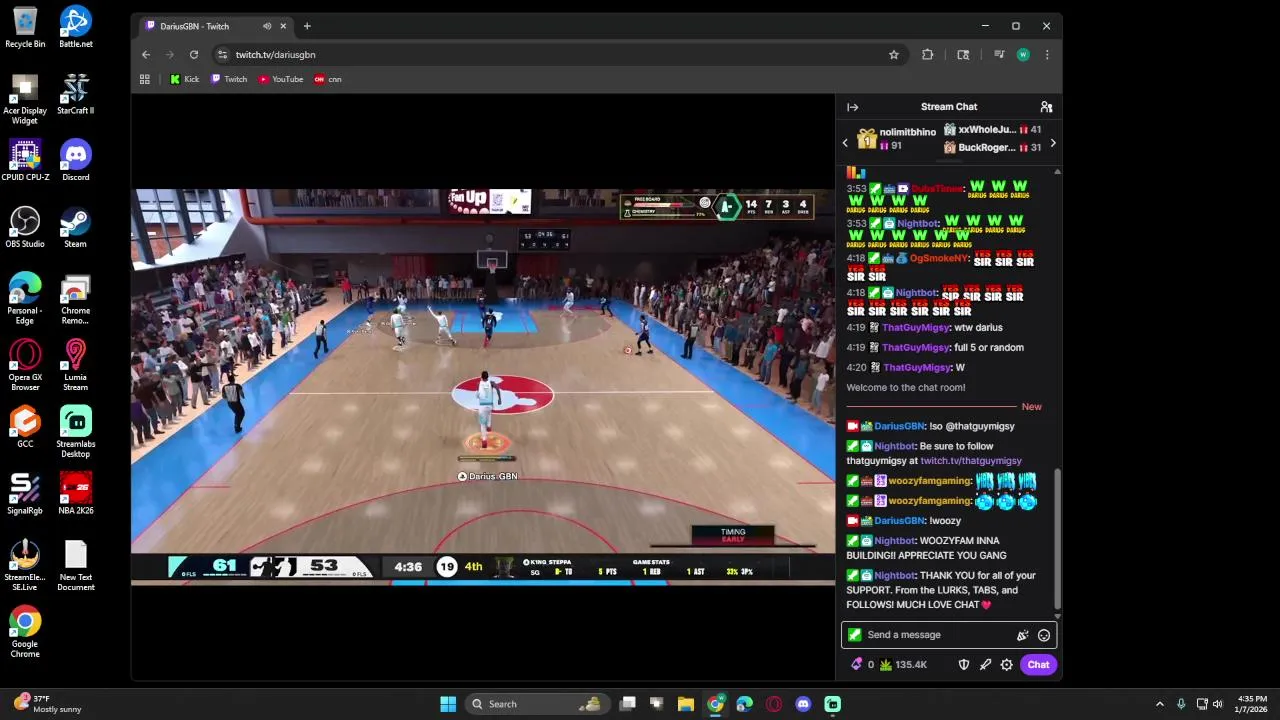The image size is (1280, 720).
Task: Click Nightbot name on the 'WOOZYFAM INNA BUILDING' message
Action: coord(894,541)
